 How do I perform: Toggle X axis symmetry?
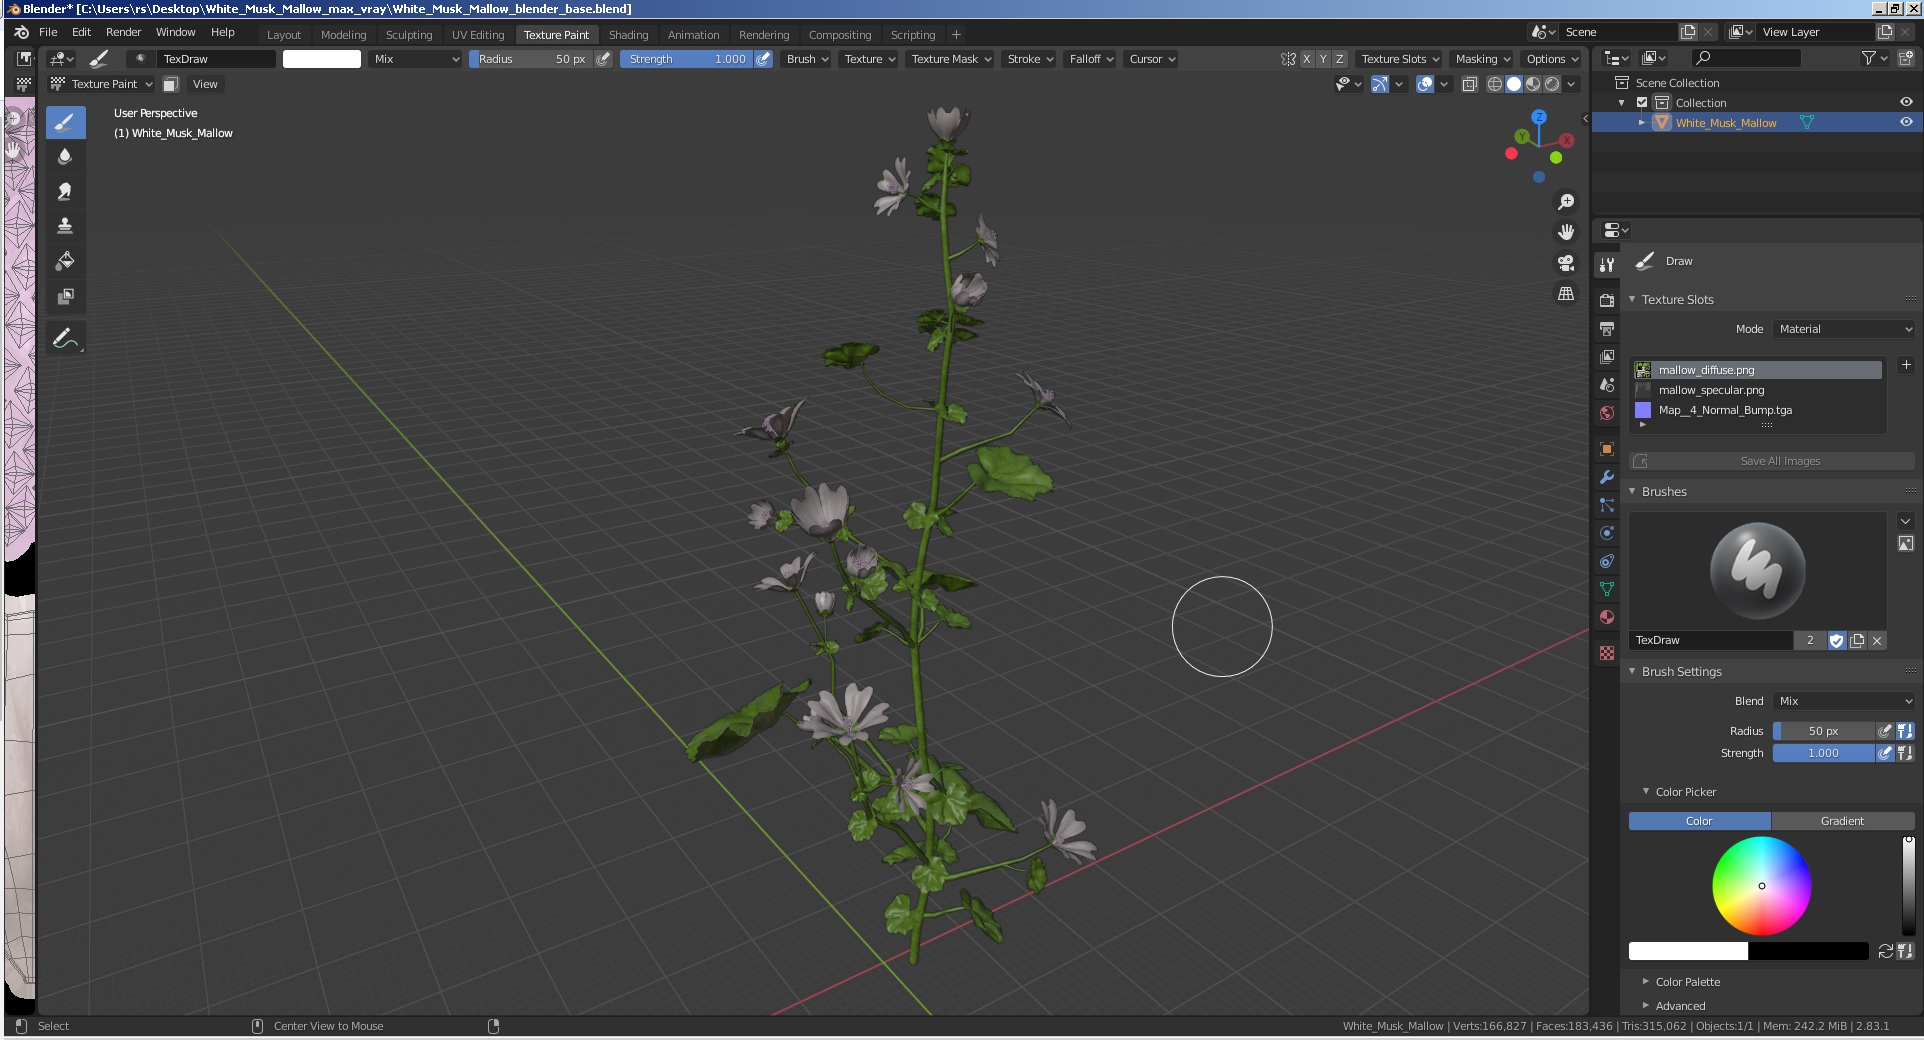pos(1306,59)
